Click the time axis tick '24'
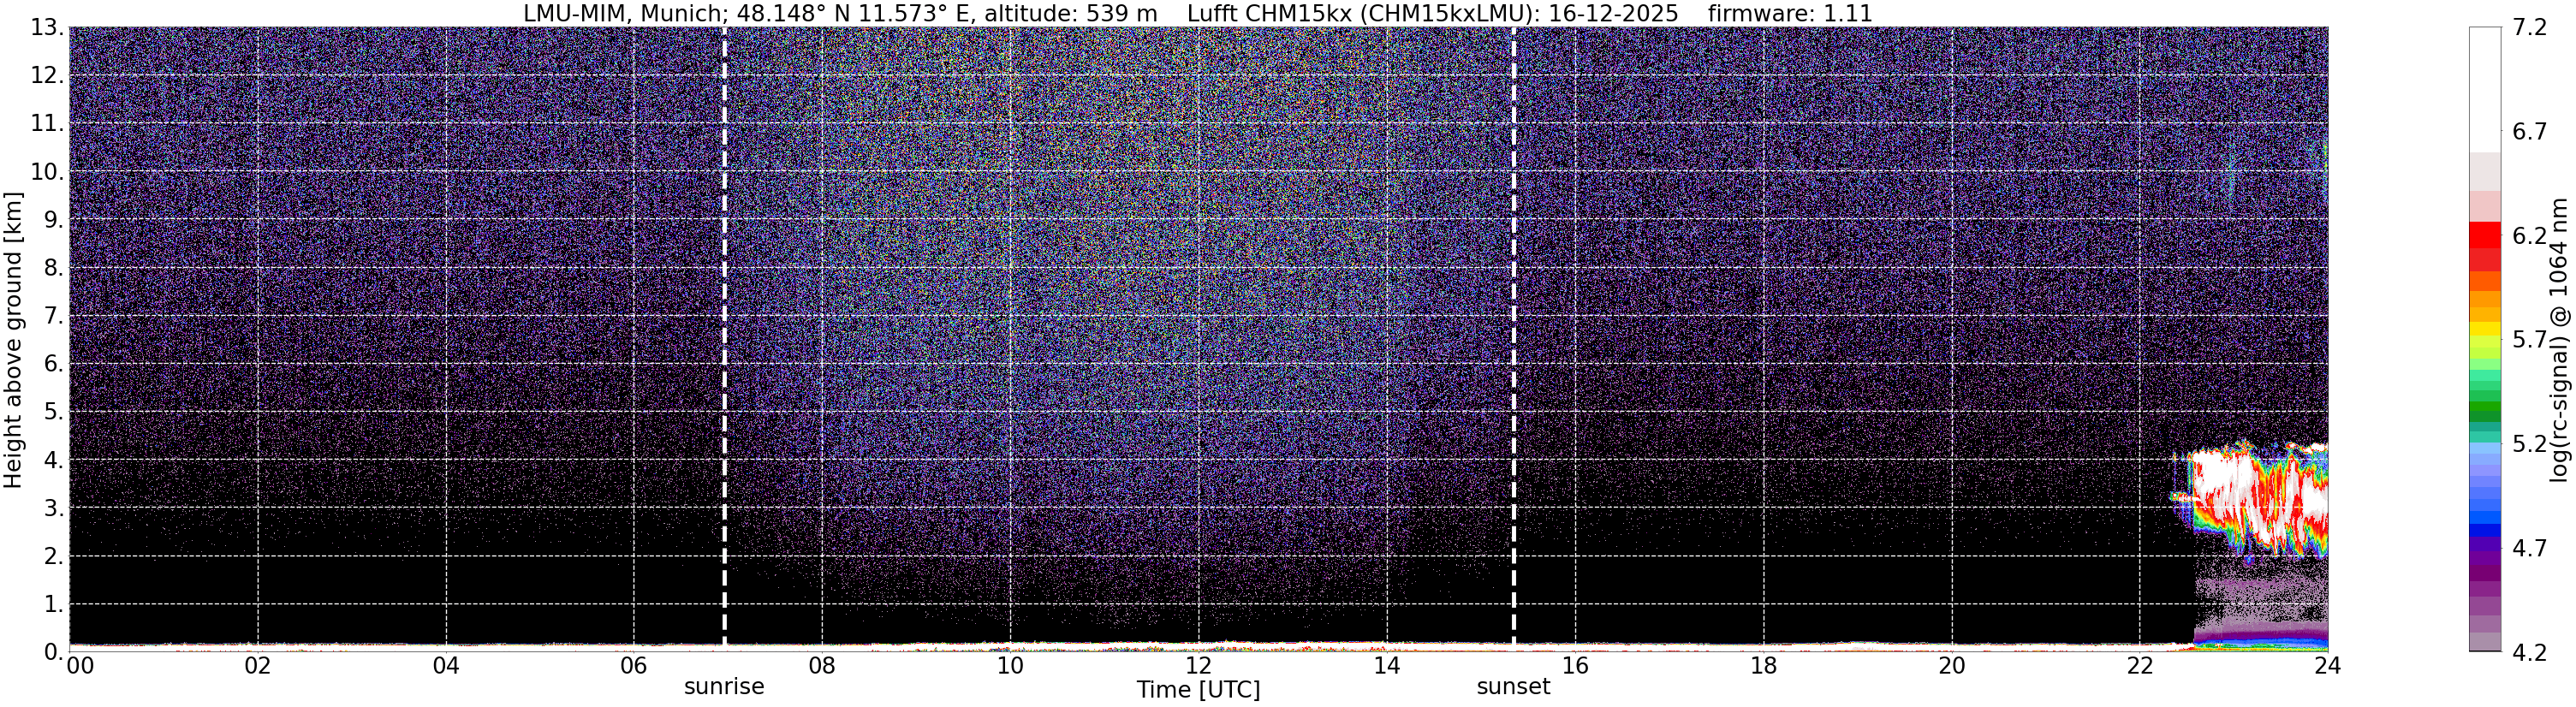2576x707 pixels. coord(2327,666)
